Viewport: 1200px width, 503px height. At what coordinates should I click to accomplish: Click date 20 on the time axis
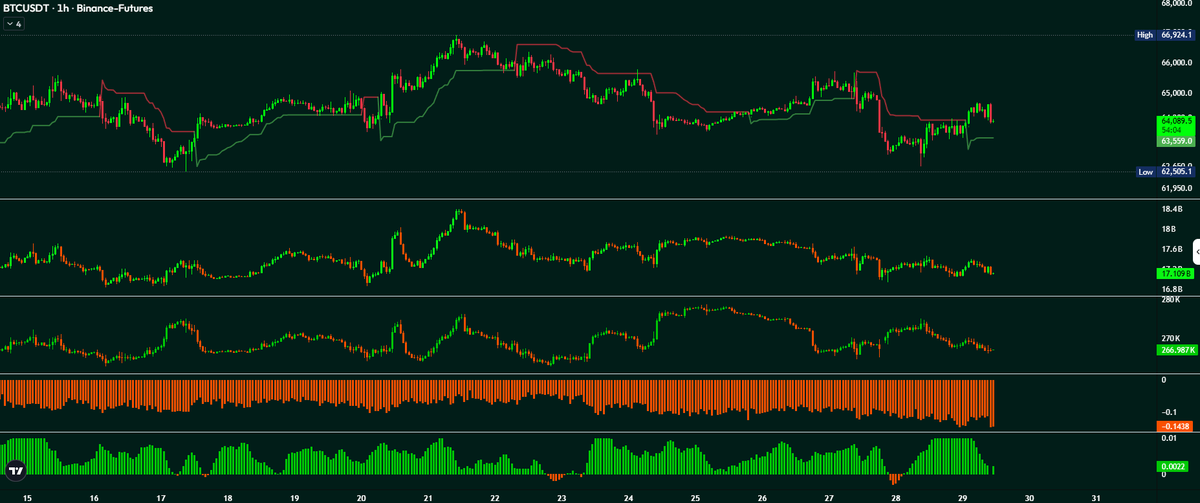[361, 496]
